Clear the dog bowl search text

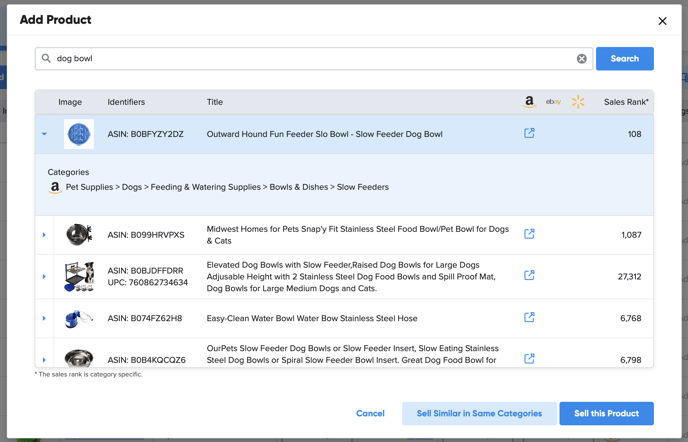581,58
